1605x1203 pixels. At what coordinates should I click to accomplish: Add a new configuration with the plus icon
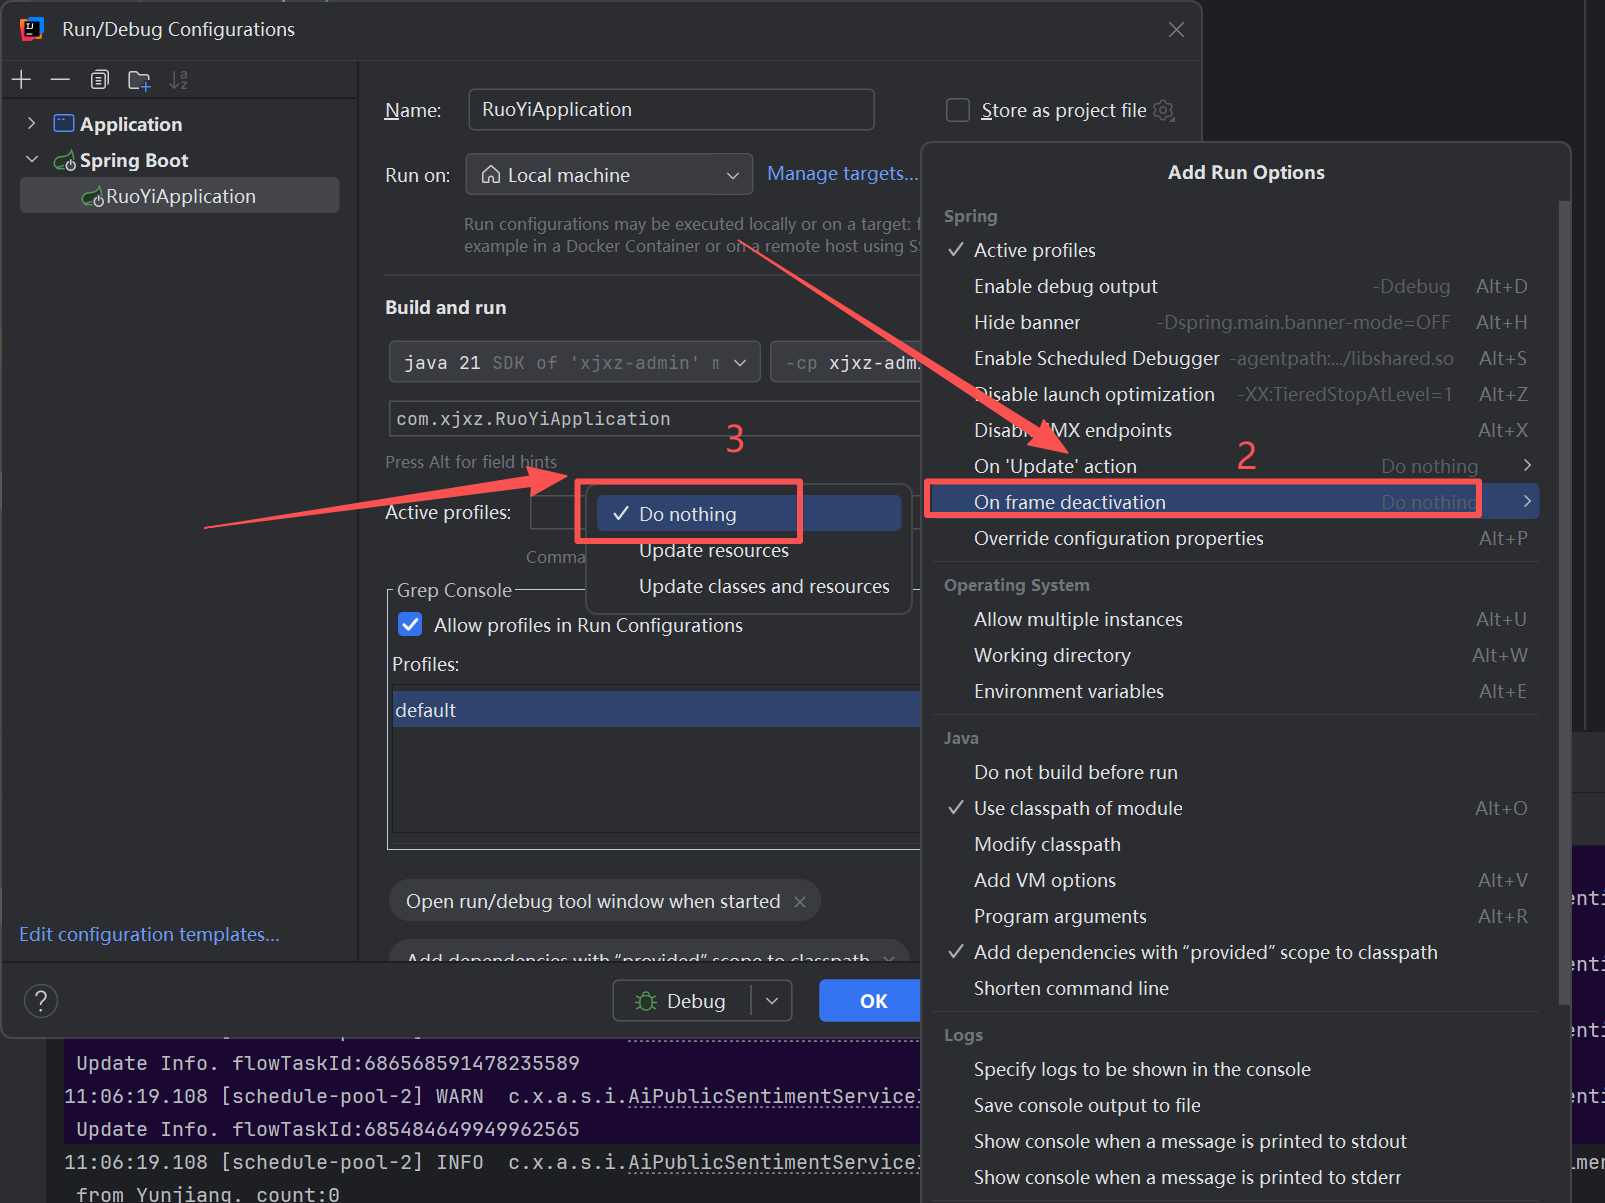pyautogui.click(x=21, y=80)
